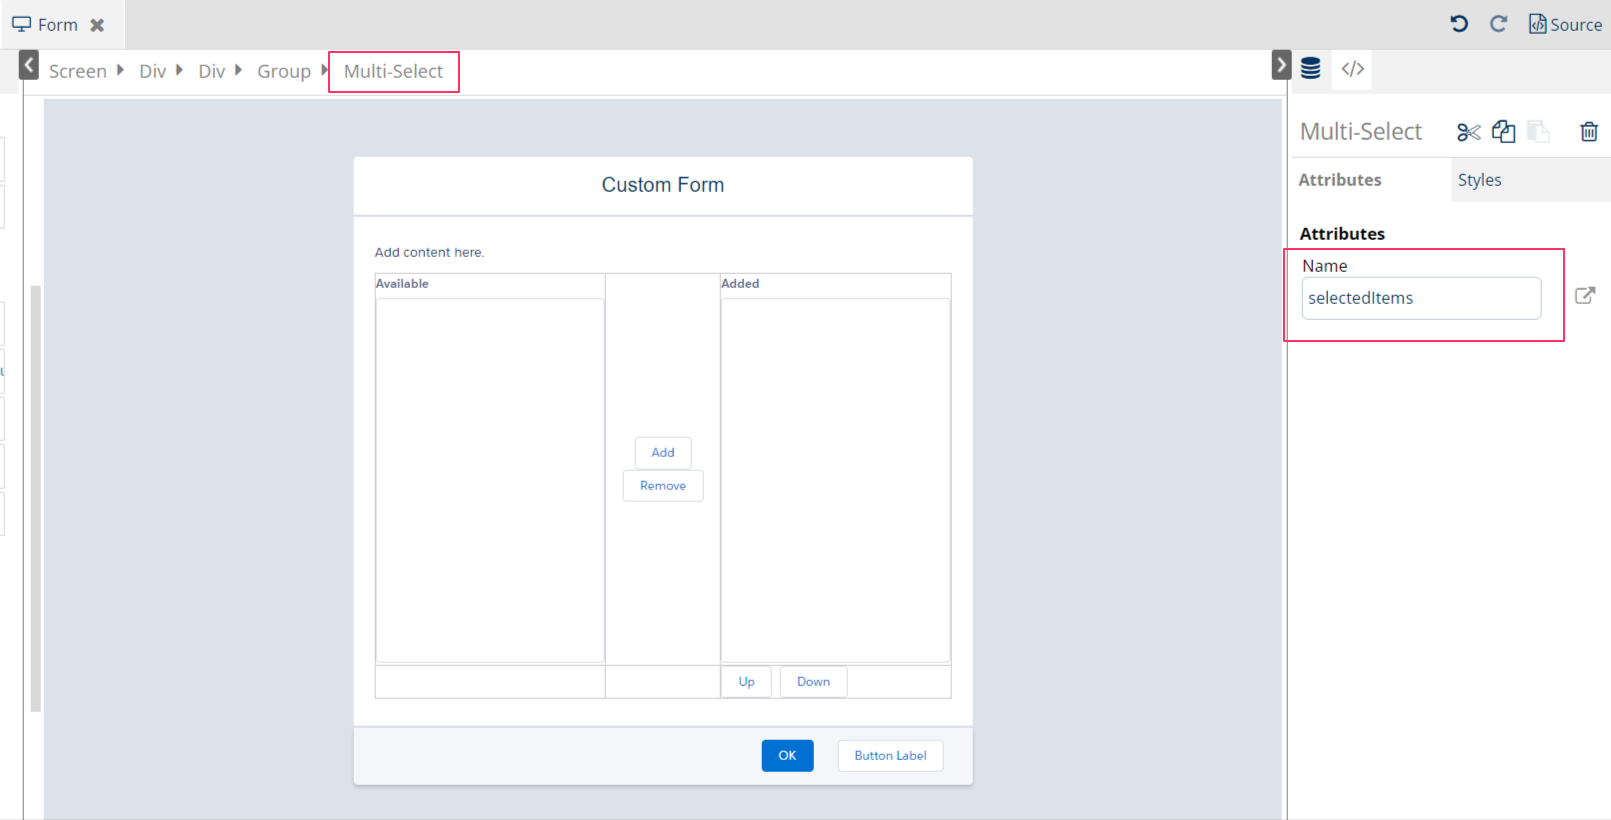
Task: Switch to the Attributes tab
Action: click(1340, 180)
